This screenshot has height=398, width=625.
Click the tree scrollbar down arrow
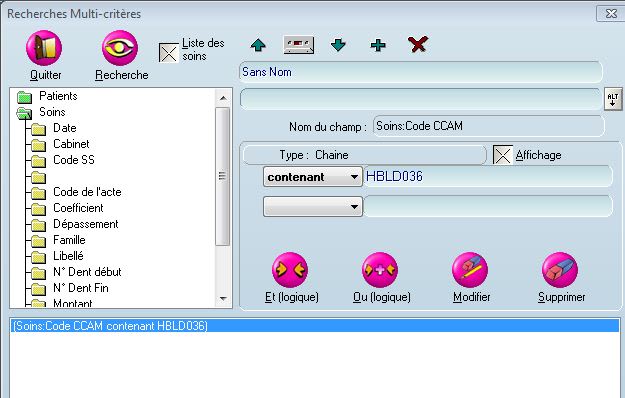pyautogui.click(x=223, y=298)
